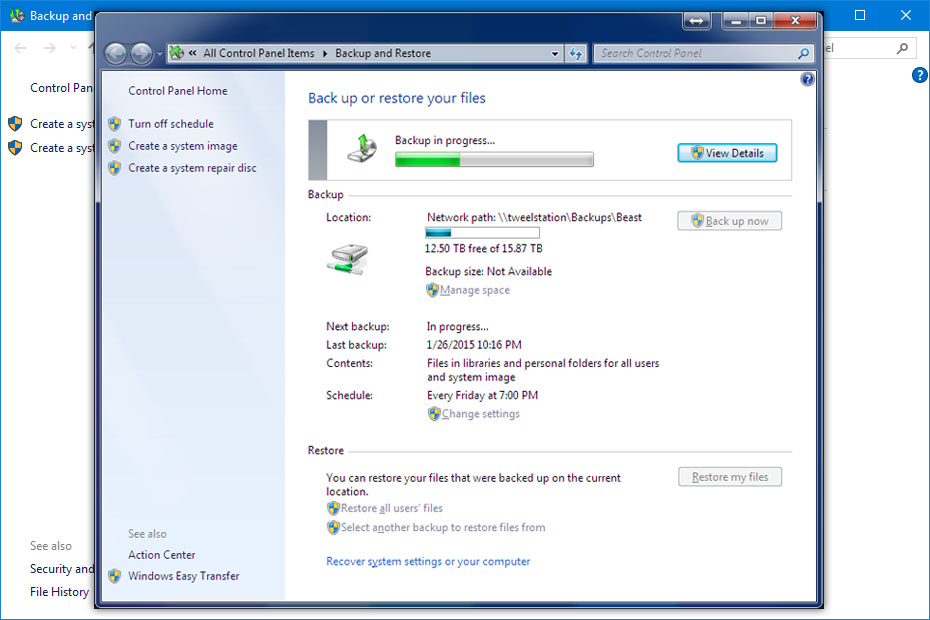Maximize the background Backup and Restore window
Image resolution: width=930 pixels, height=620 pixels.
click(860, 15)
